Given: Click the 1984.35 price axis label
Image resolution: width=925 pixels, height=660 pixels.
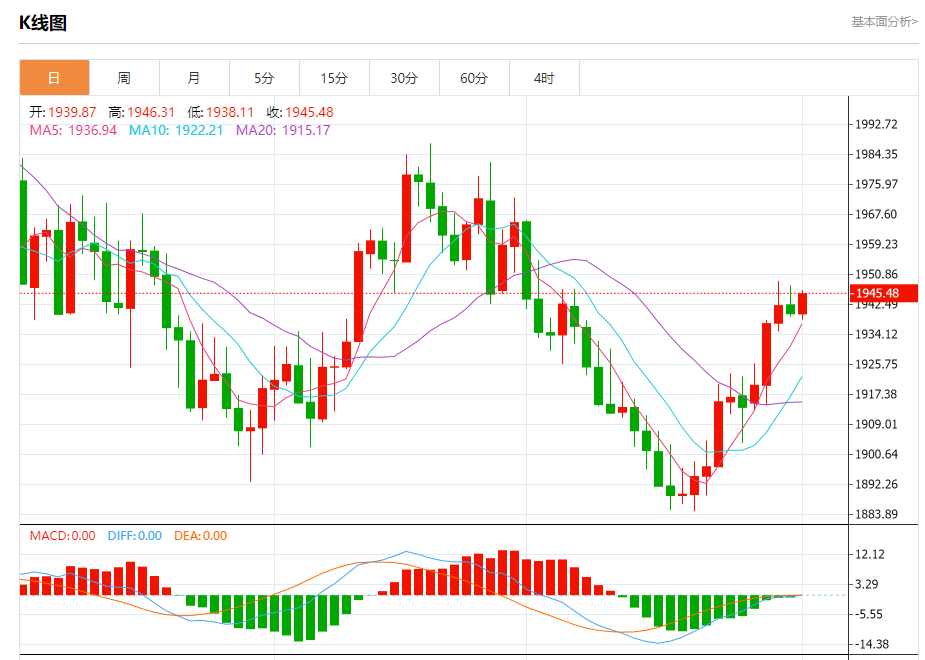Looking at the screenshot, I should point(877,154).
